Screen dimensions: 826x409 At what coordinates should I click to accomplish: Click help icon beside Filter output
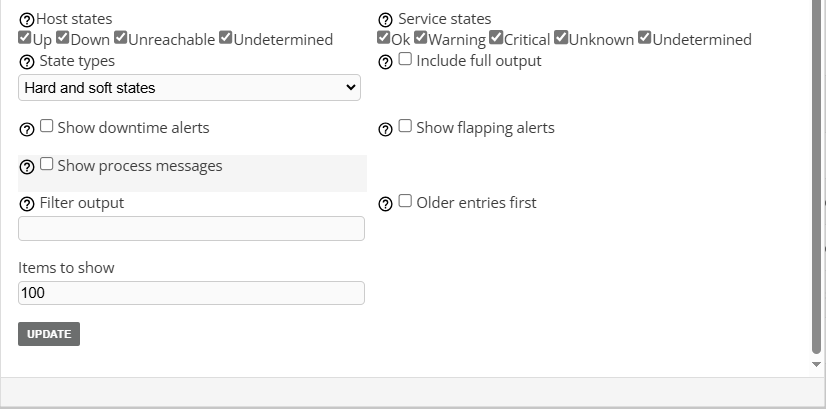tap(27, 204)
